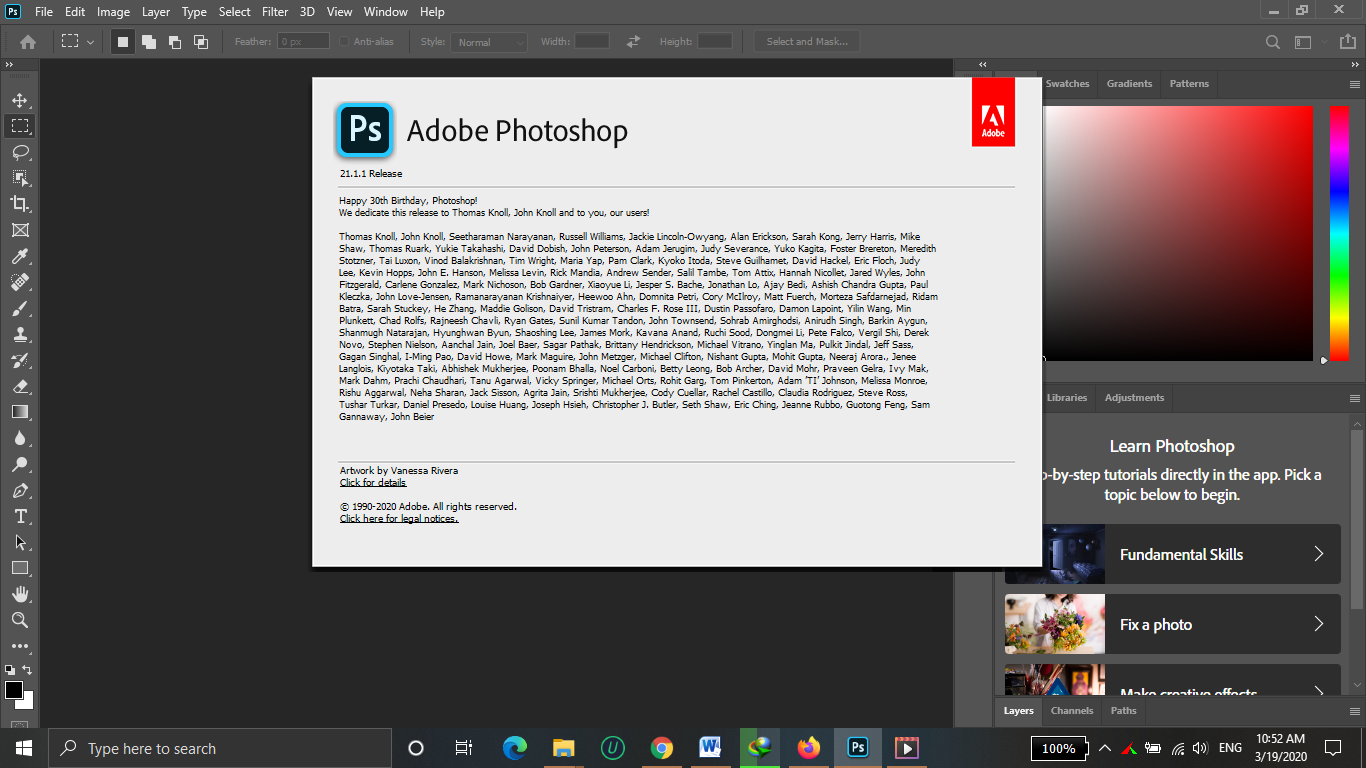Switch to the Paths tab
This screenshot has width=1366, height=768.
click(1123, 711)
